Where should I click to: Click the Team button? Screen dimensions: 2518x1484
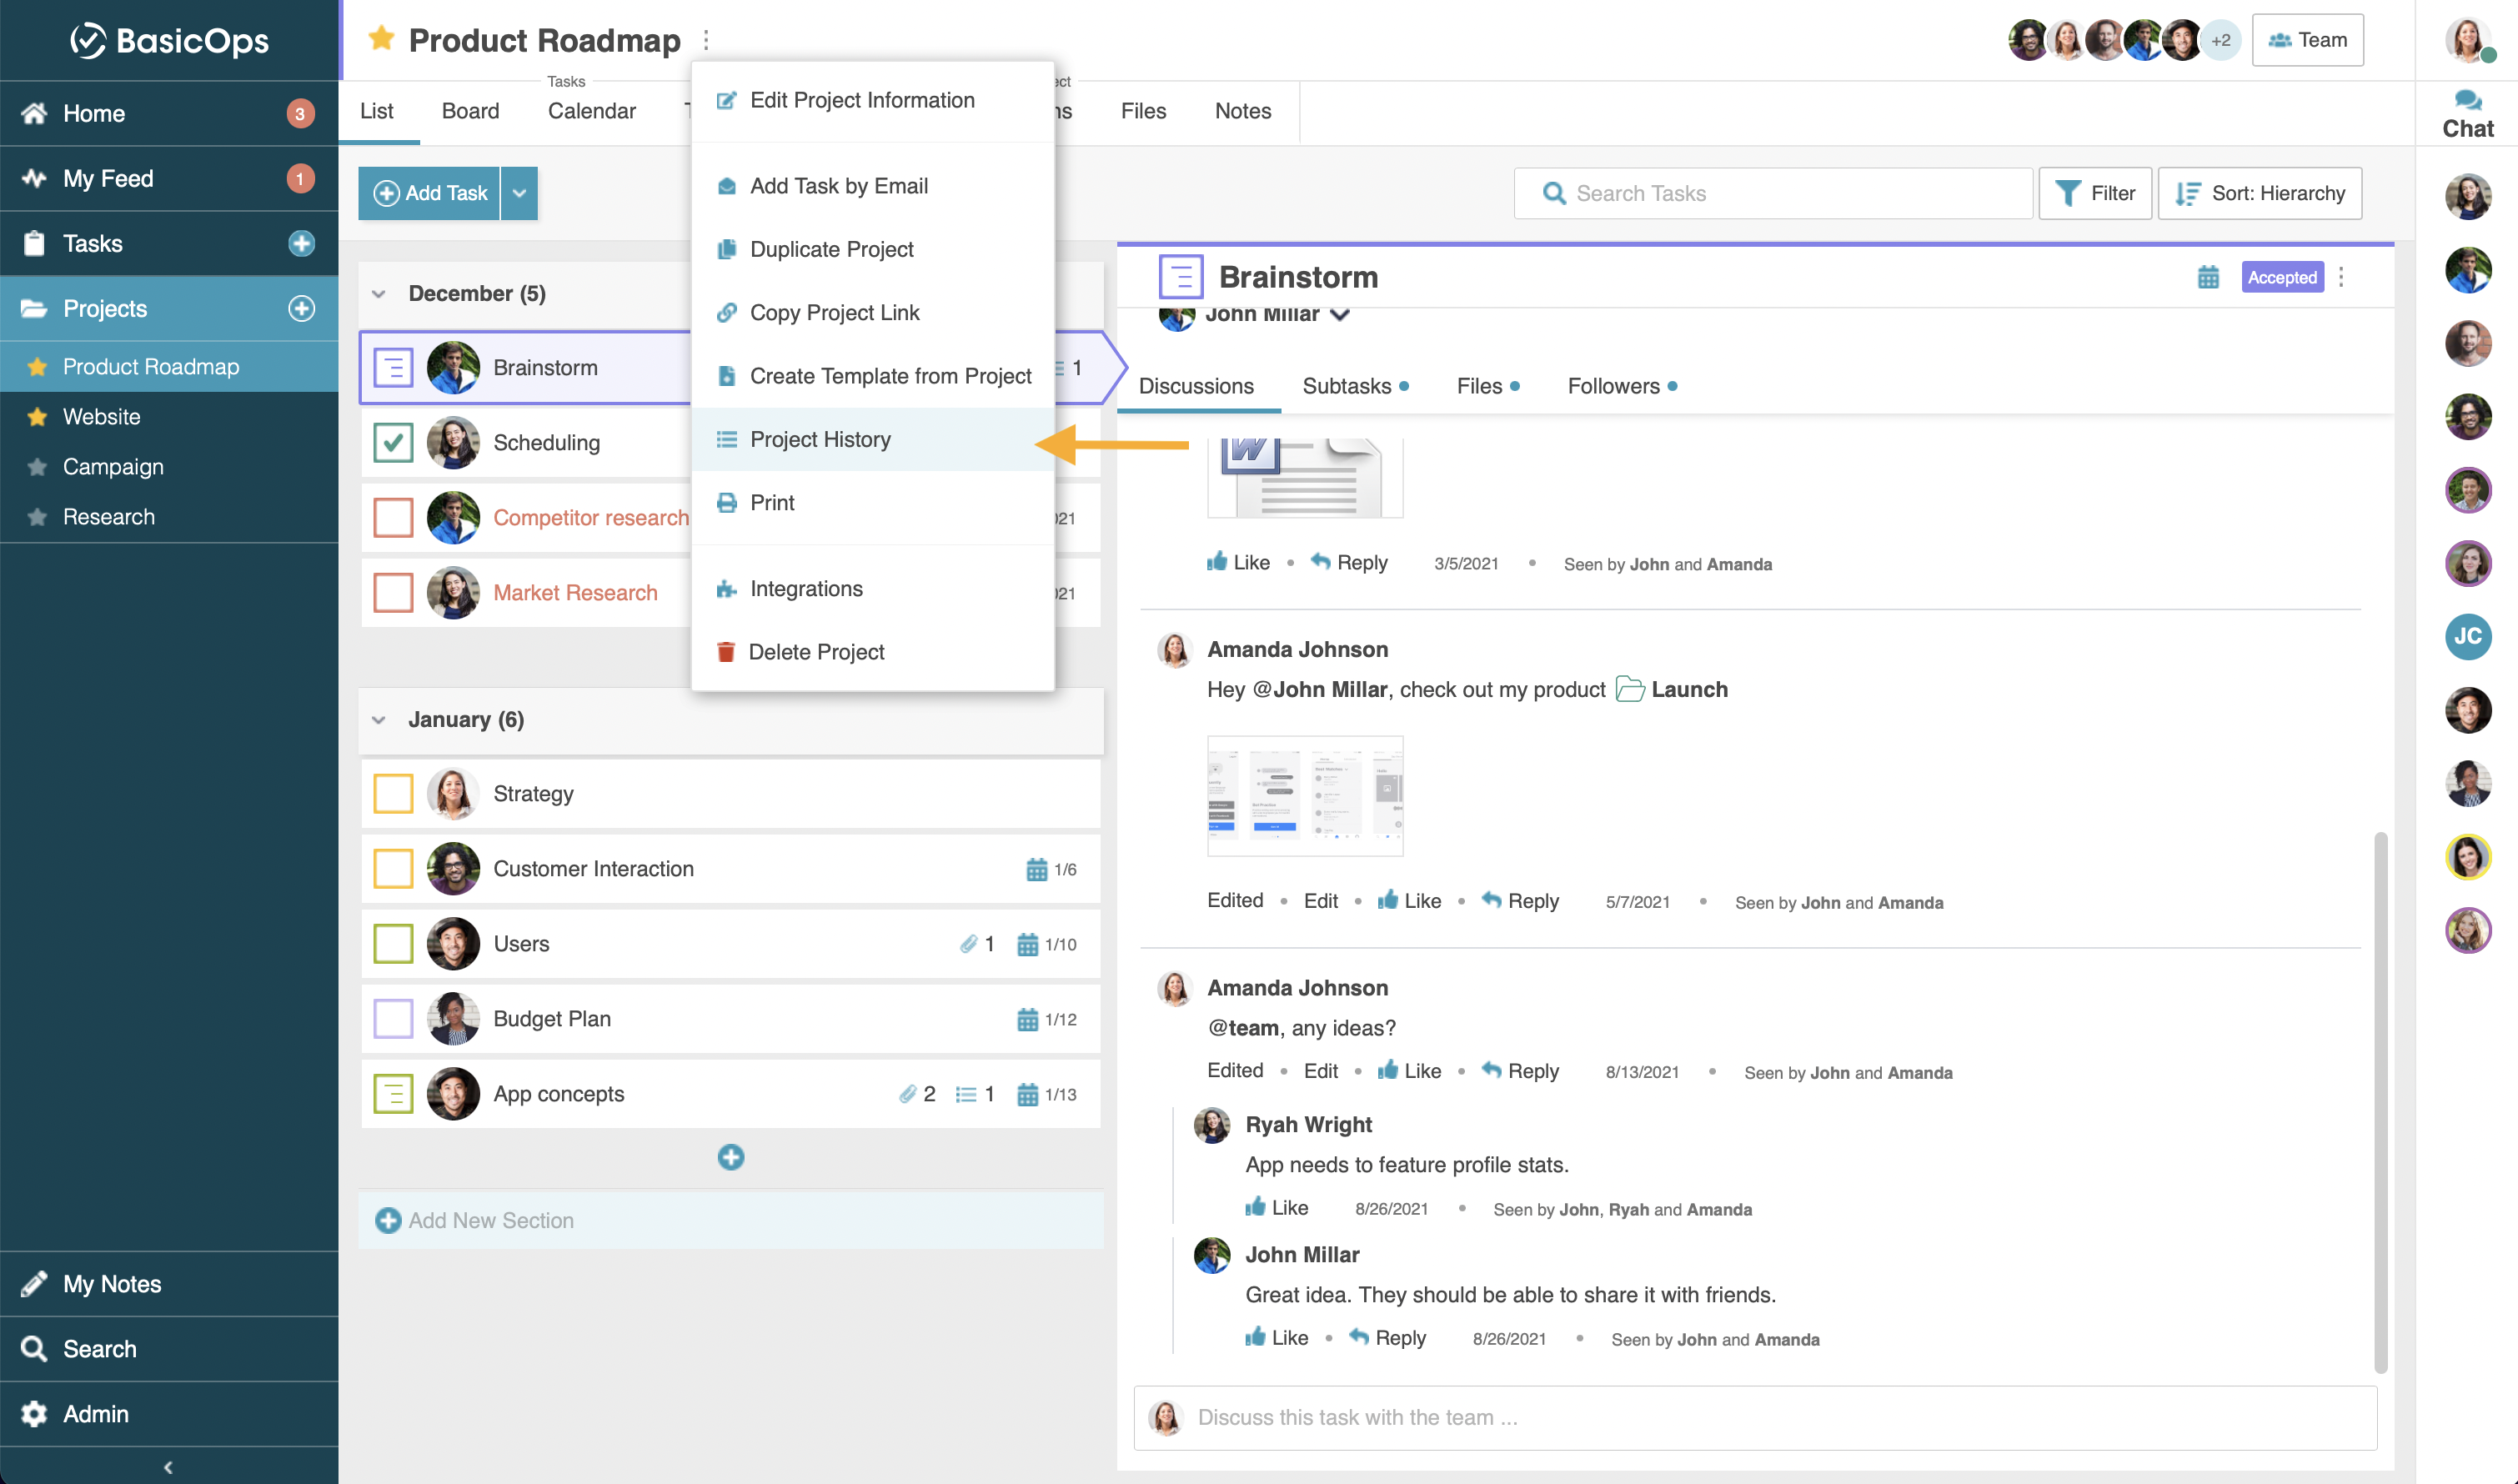click(x=2307, y=40)
